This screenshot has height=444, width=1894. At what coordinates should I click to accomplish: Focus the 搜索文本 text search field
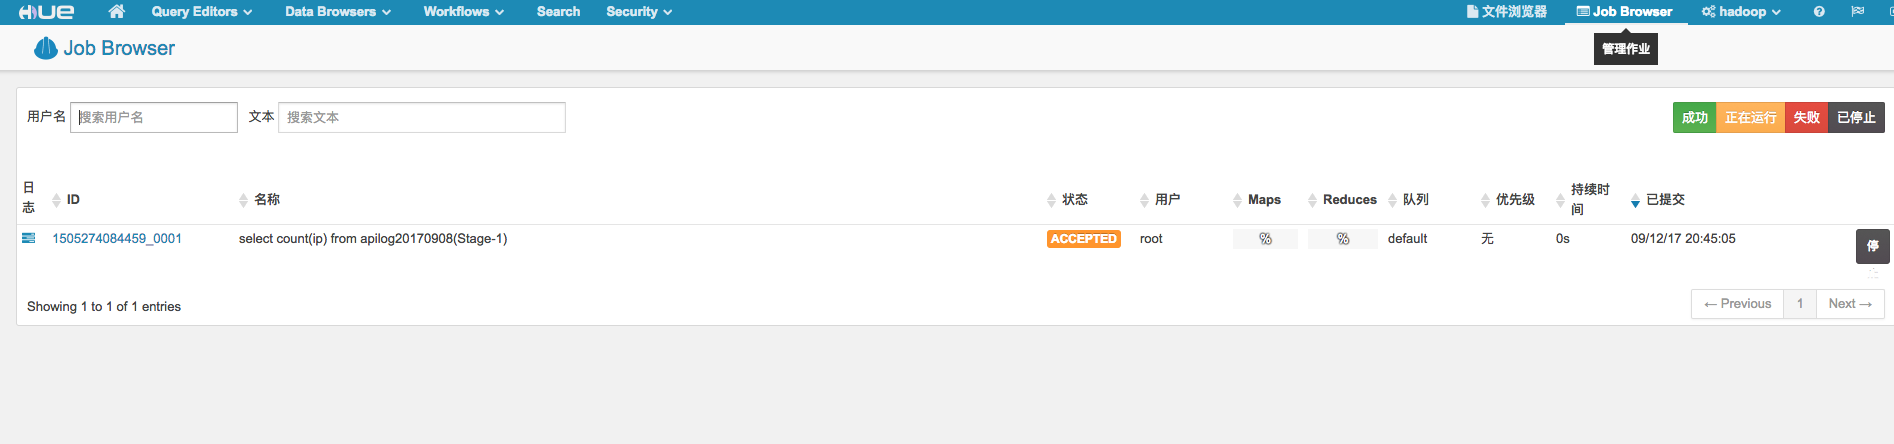point(421,118)
